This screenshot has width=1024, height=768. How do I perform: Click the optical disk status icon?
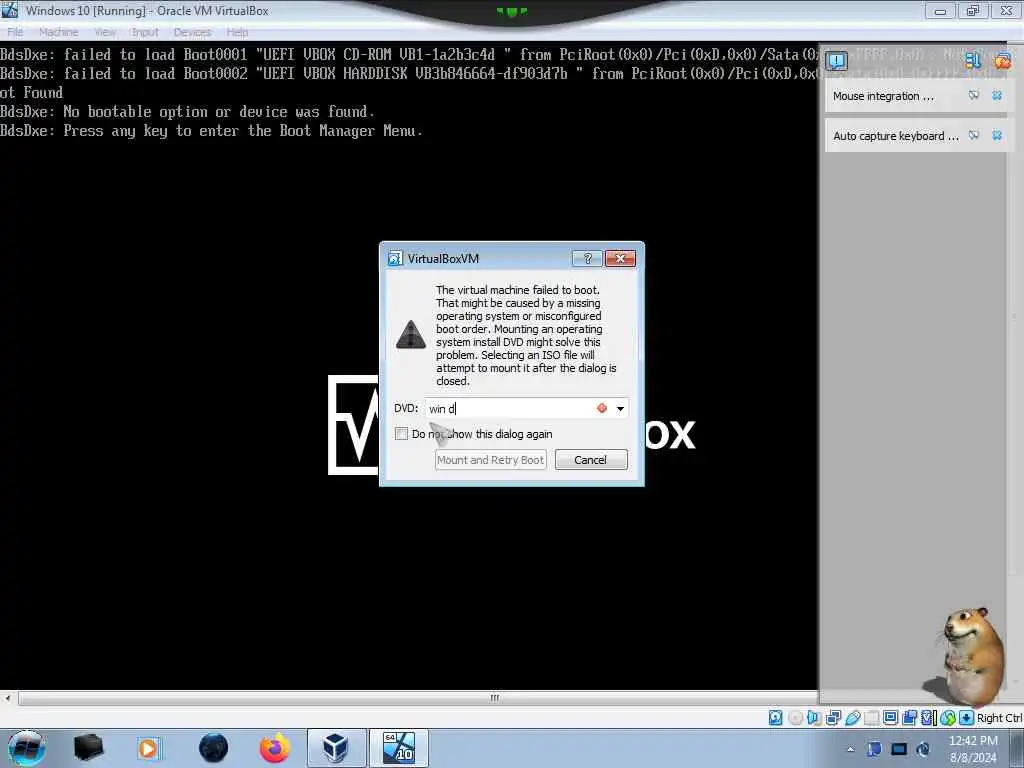795,718
